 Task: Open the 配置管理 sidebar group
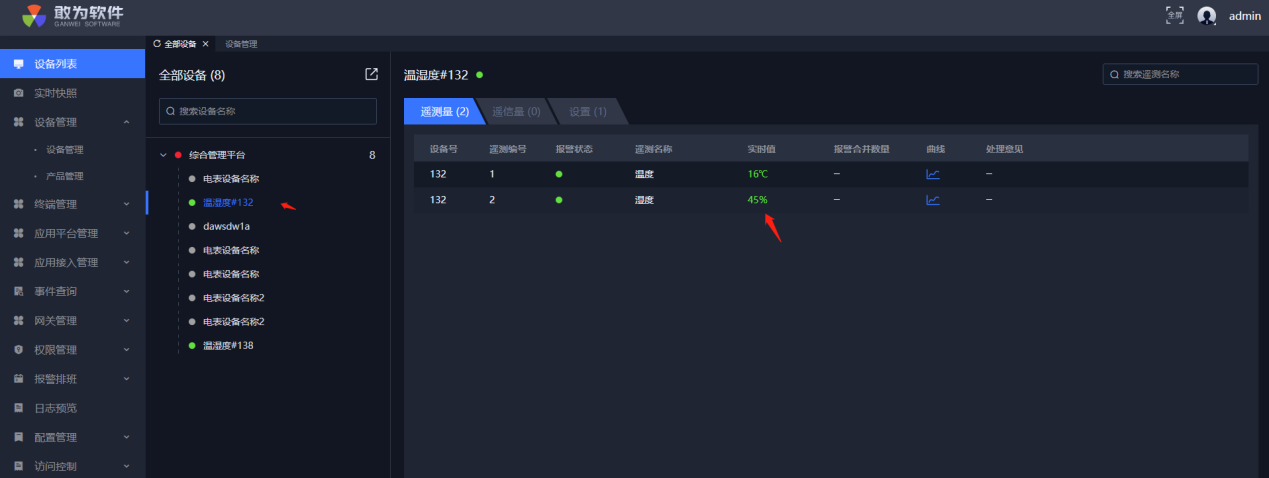coord(72,437)
